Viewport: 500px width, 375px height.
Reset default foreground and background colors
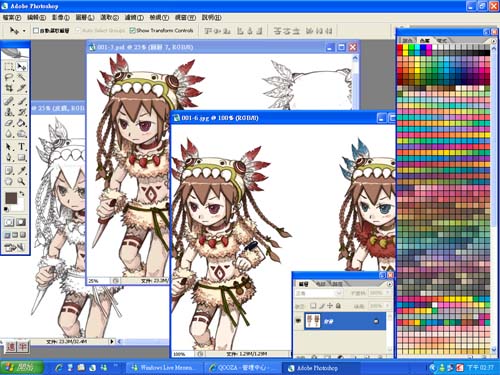[x=7, y=209]
